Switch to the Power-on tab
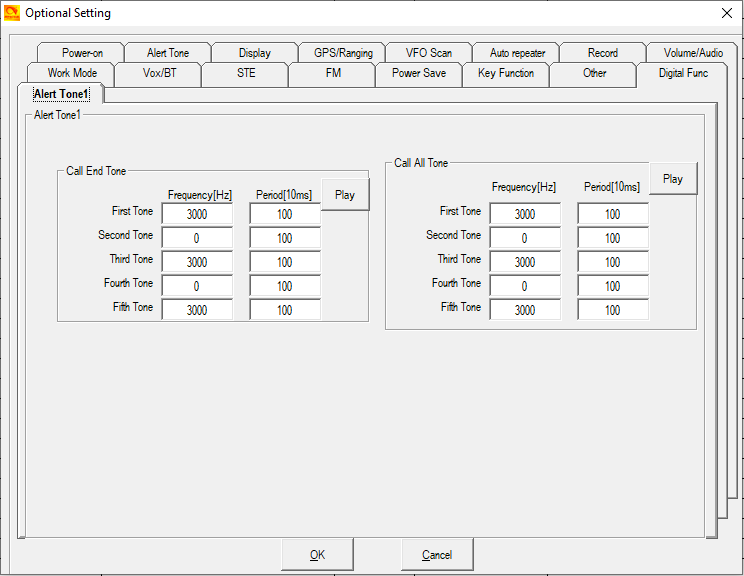 tap(82, 53)
